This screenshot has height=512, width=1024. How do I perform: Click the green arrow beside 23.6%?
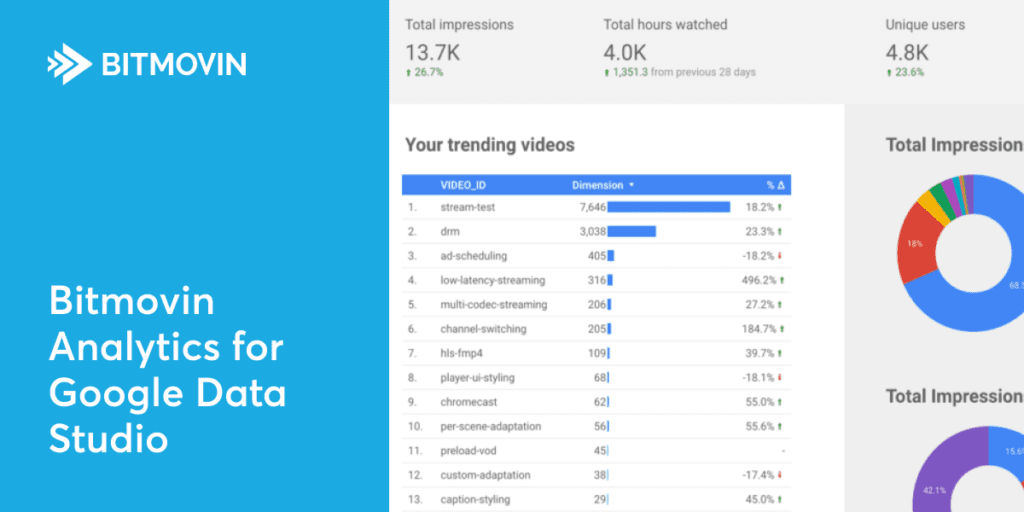[889, 72]
